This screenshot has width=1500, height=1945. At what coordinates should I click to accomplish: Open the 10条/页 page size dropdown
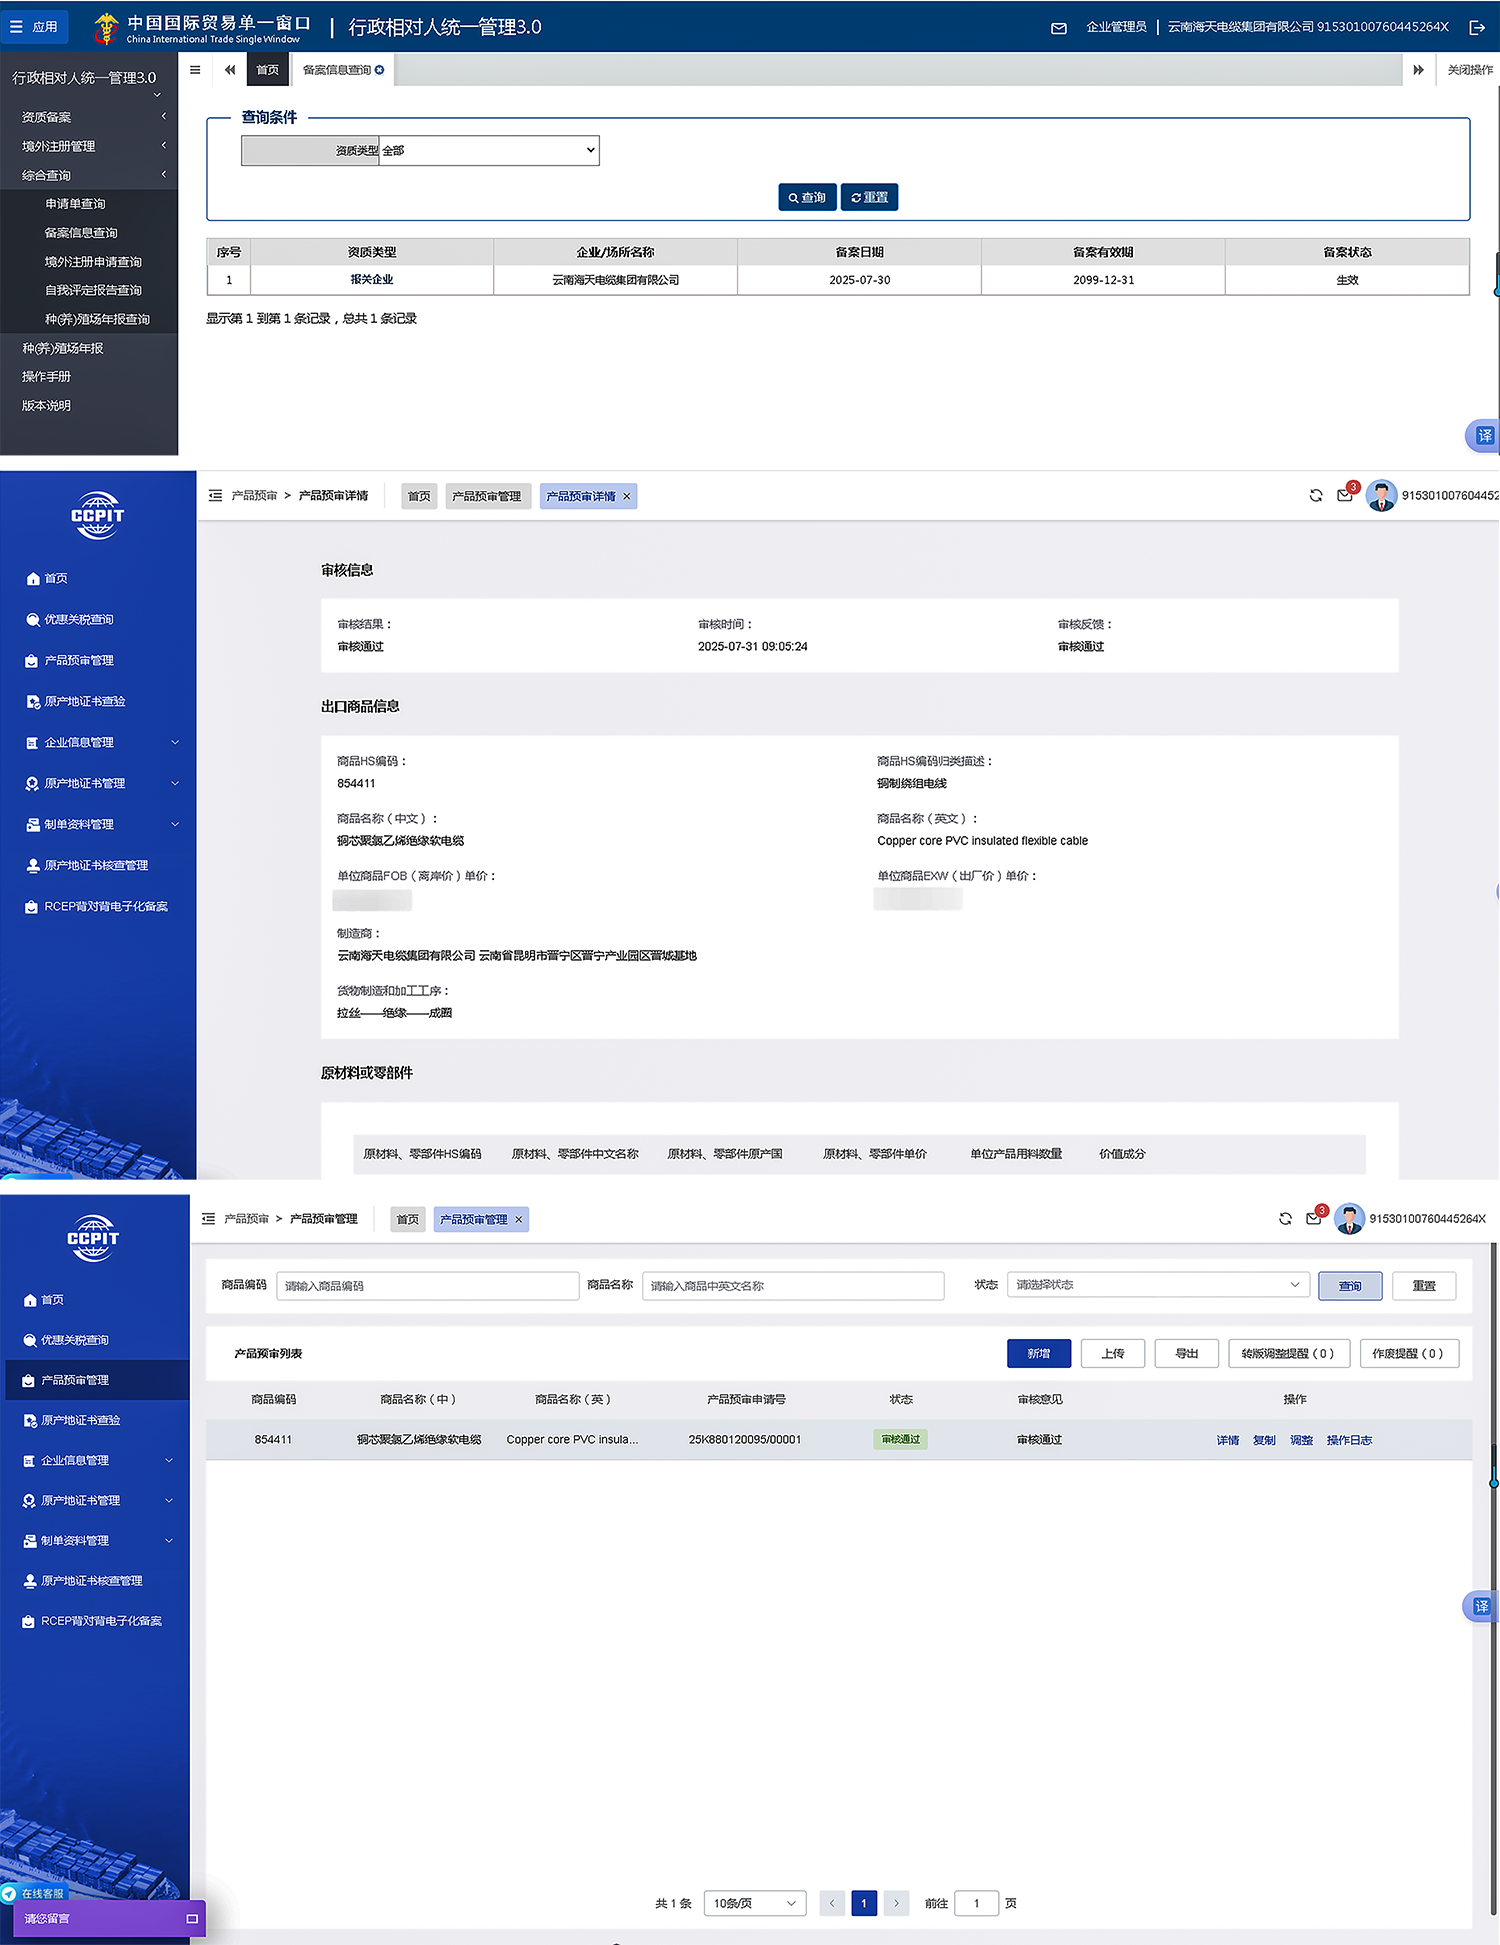[x=754, y=1903]
